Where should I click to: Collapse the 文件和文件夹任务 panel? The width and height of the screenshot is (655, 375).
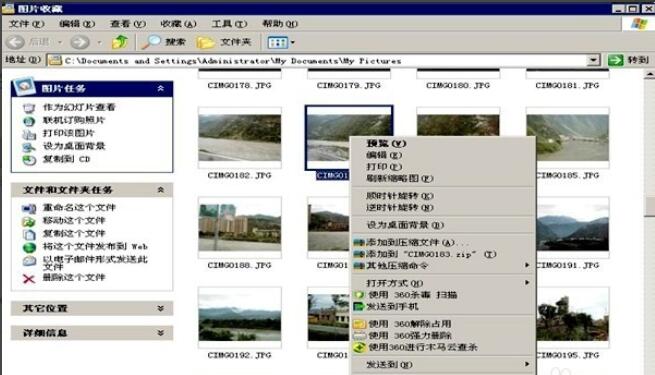[160, 190]
